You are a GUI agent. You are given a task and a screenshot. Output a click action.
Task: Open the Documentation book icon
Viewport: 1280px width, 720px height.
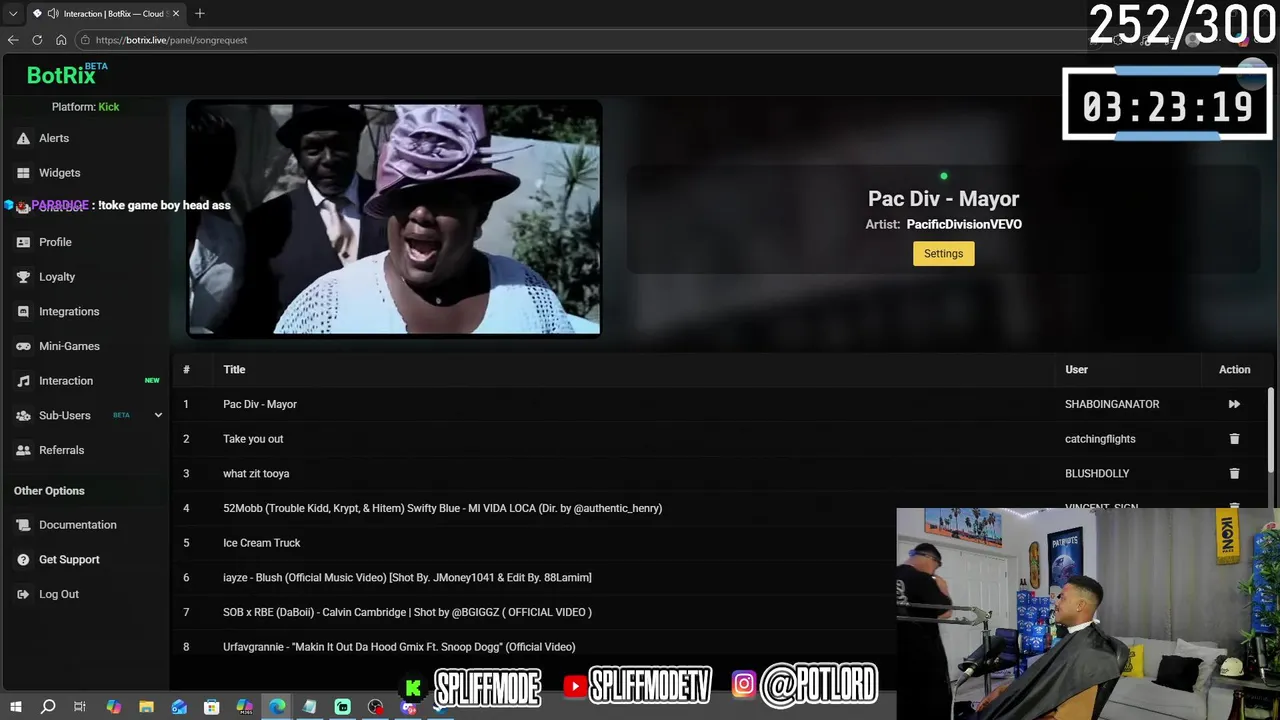23,525
